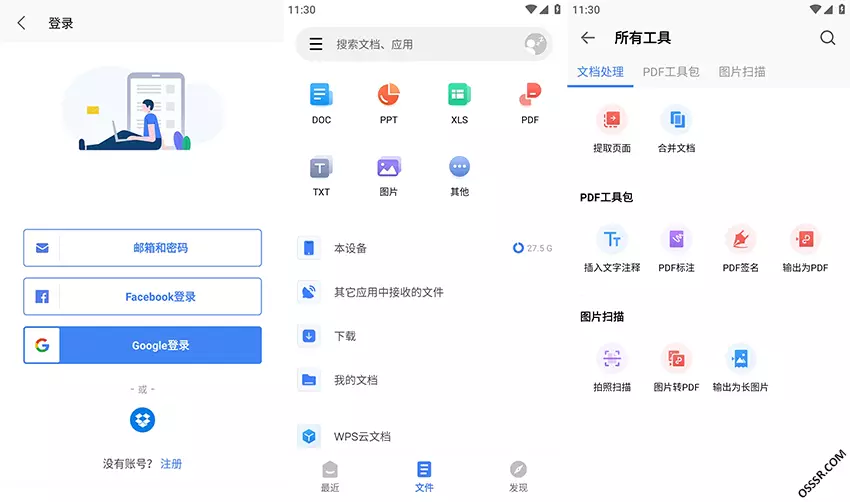Screen dimensions: 850x502
Task: Open the hamburger menu in search bar
Action: pyautogui.click(x=316, y=44)
